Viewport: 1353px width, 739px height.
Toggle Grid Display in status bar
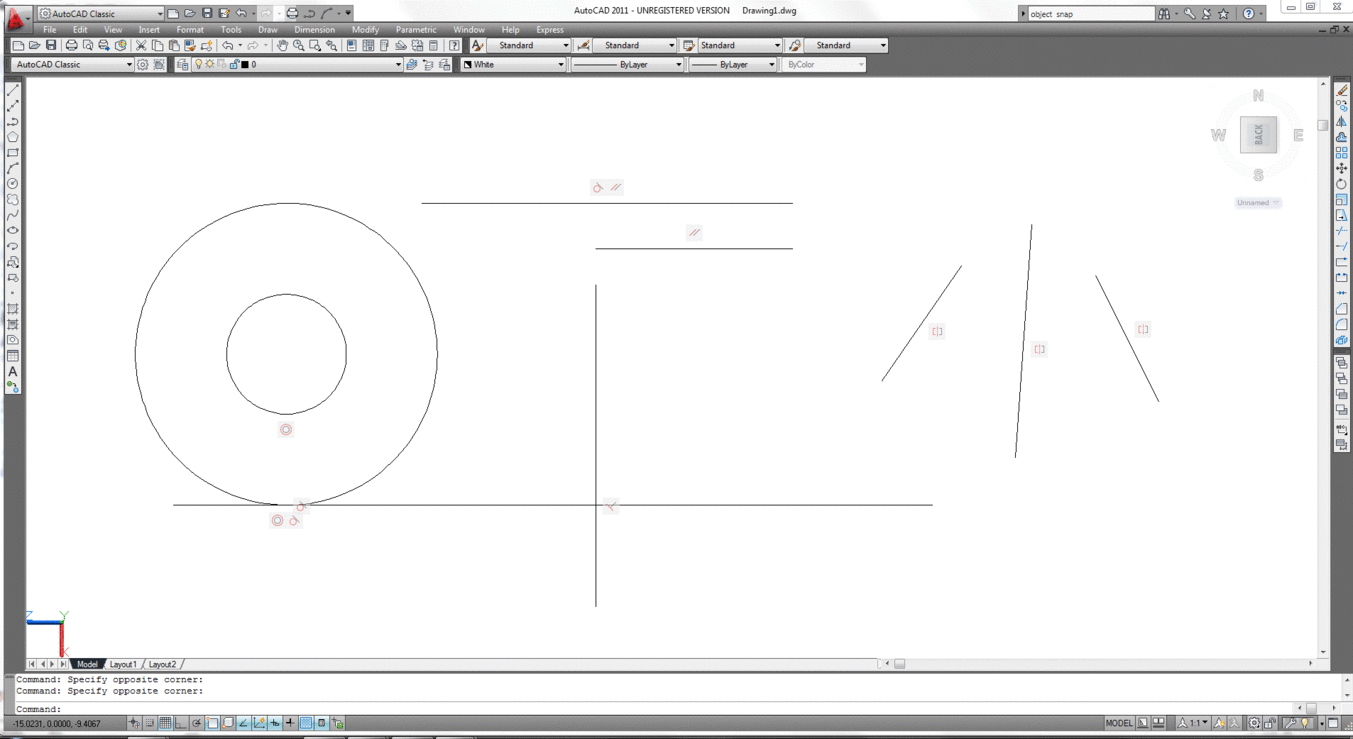coord(166,723)
